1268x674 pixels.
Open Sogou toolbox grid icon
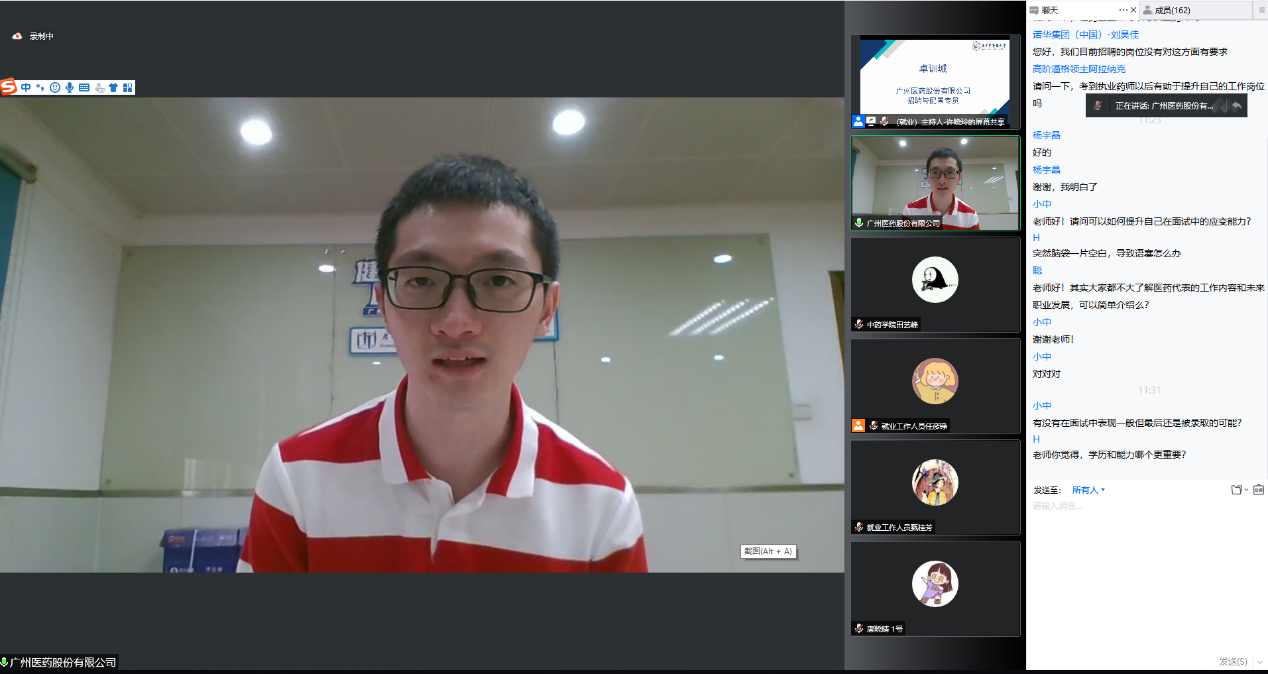click(x=127, y=88)
